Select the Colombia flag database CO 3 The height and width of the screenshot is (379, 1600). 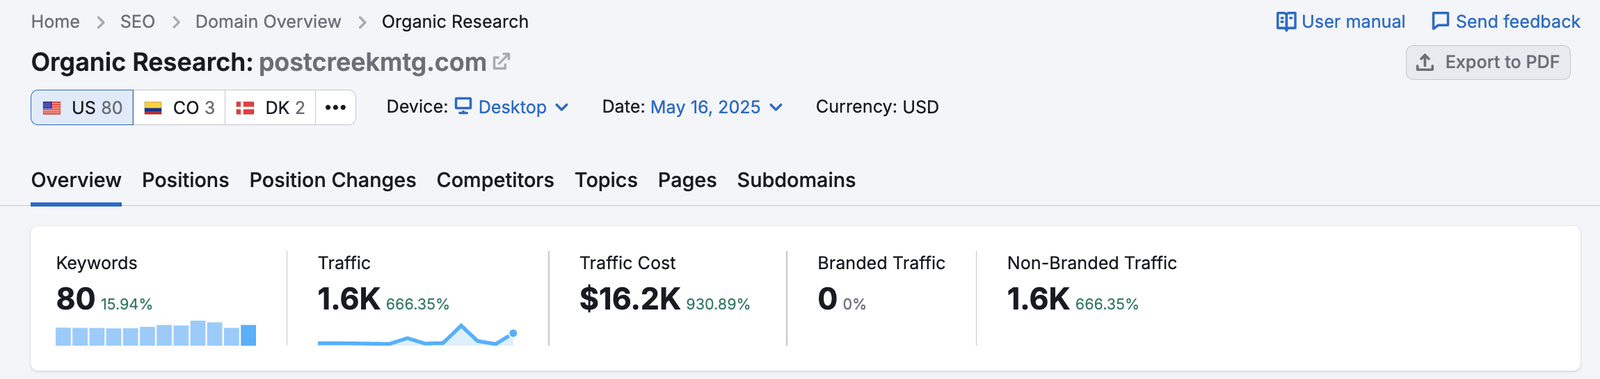(179, 107)
